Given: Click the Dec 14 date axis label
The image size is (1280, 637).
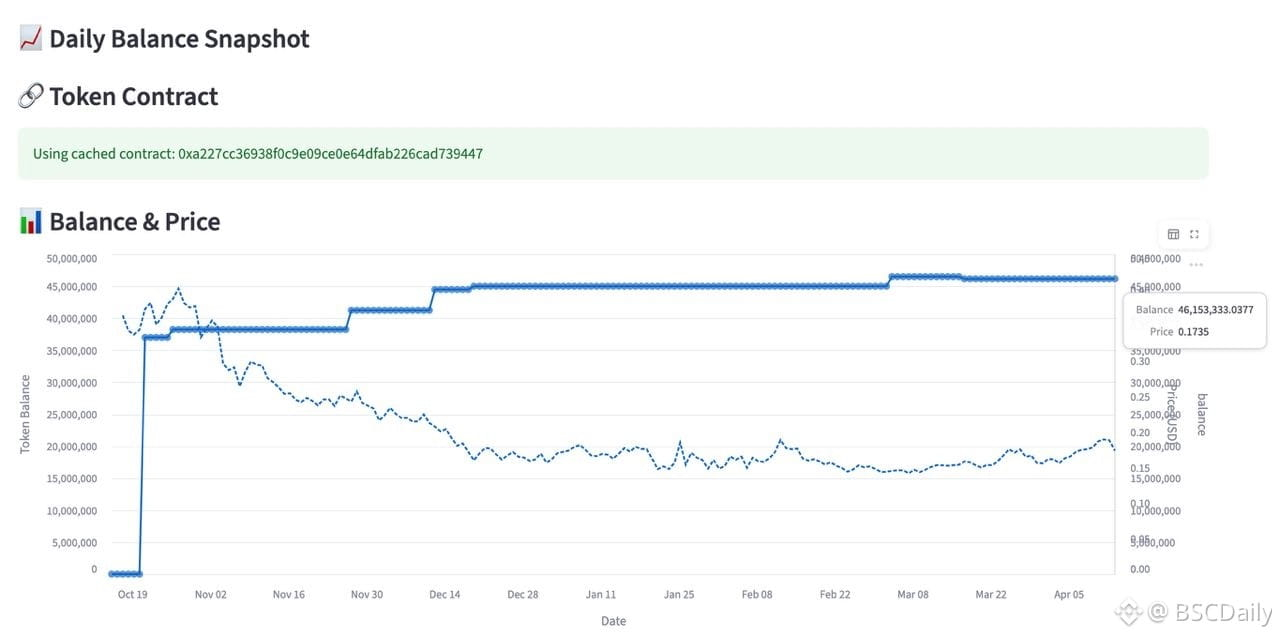Looking at the screenshot, I should tap(444, 594).
